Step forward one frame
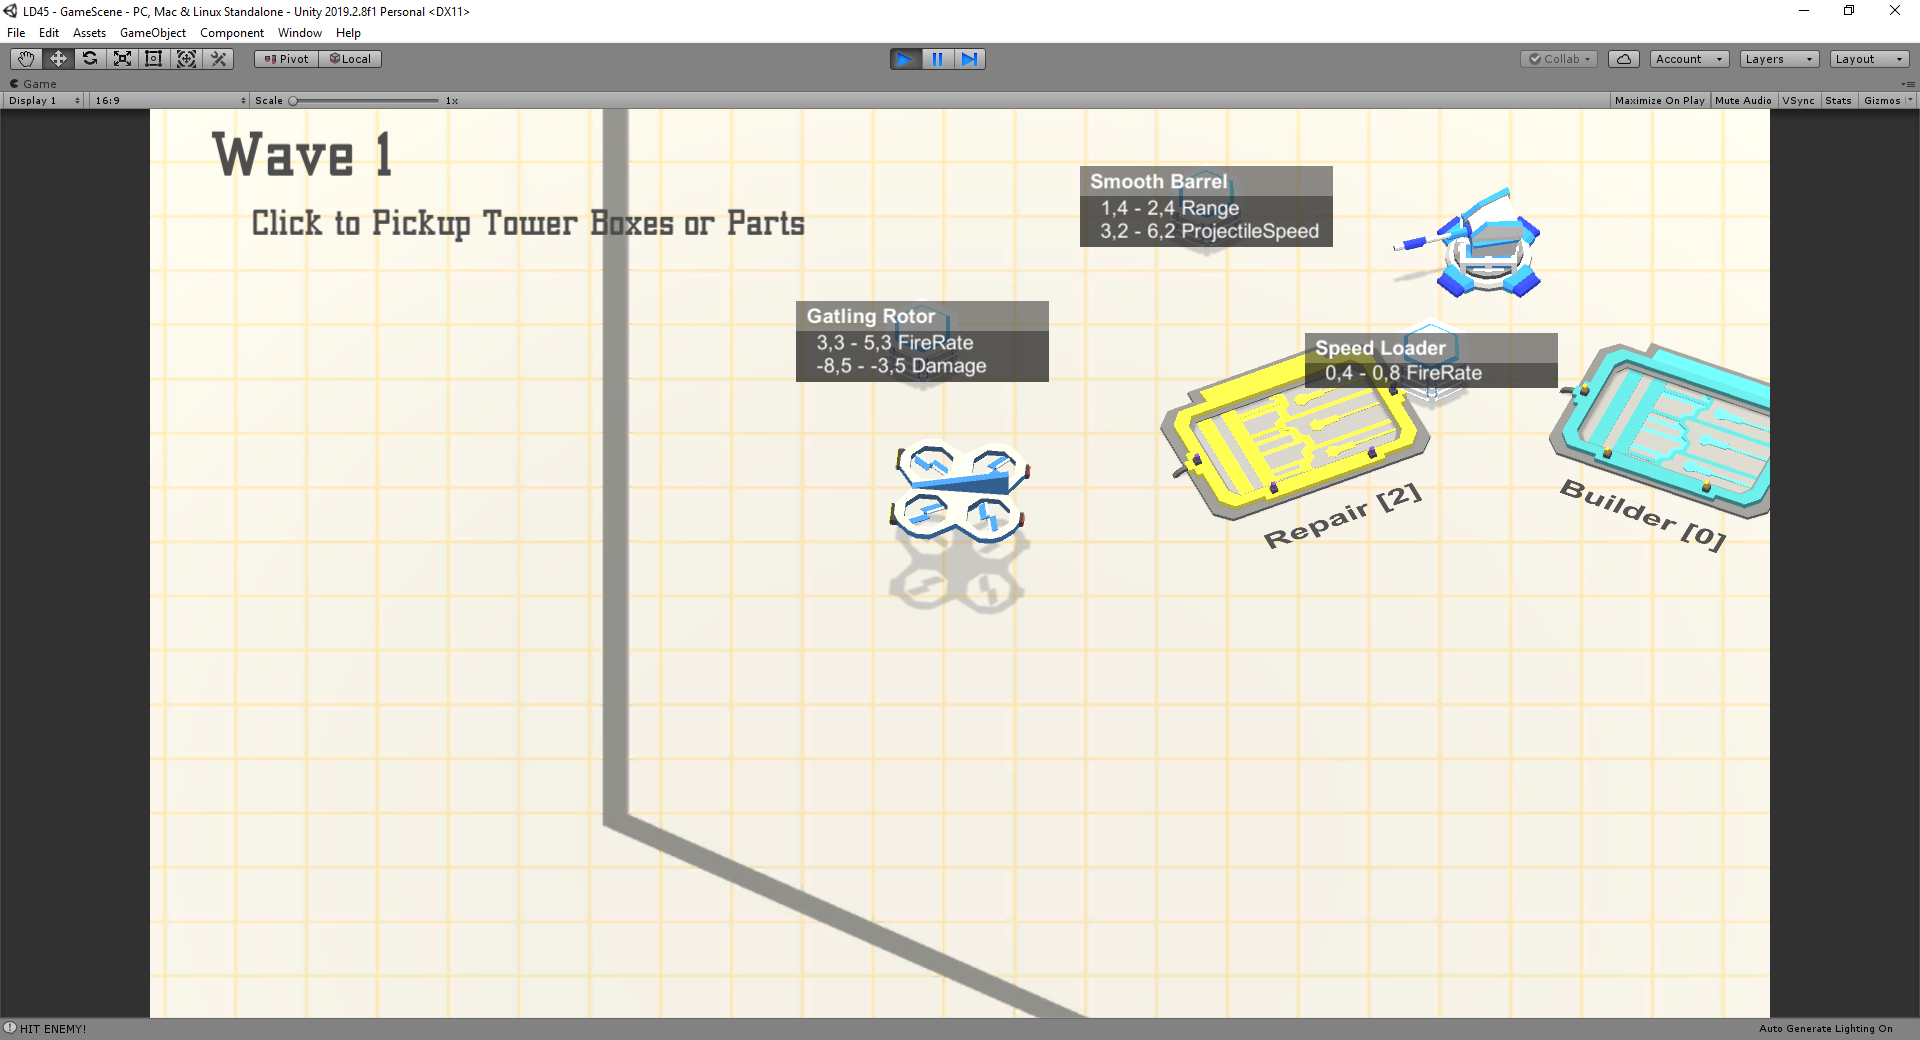The height and width of the screenshot is (1040, 1920). tap(969, 59)
